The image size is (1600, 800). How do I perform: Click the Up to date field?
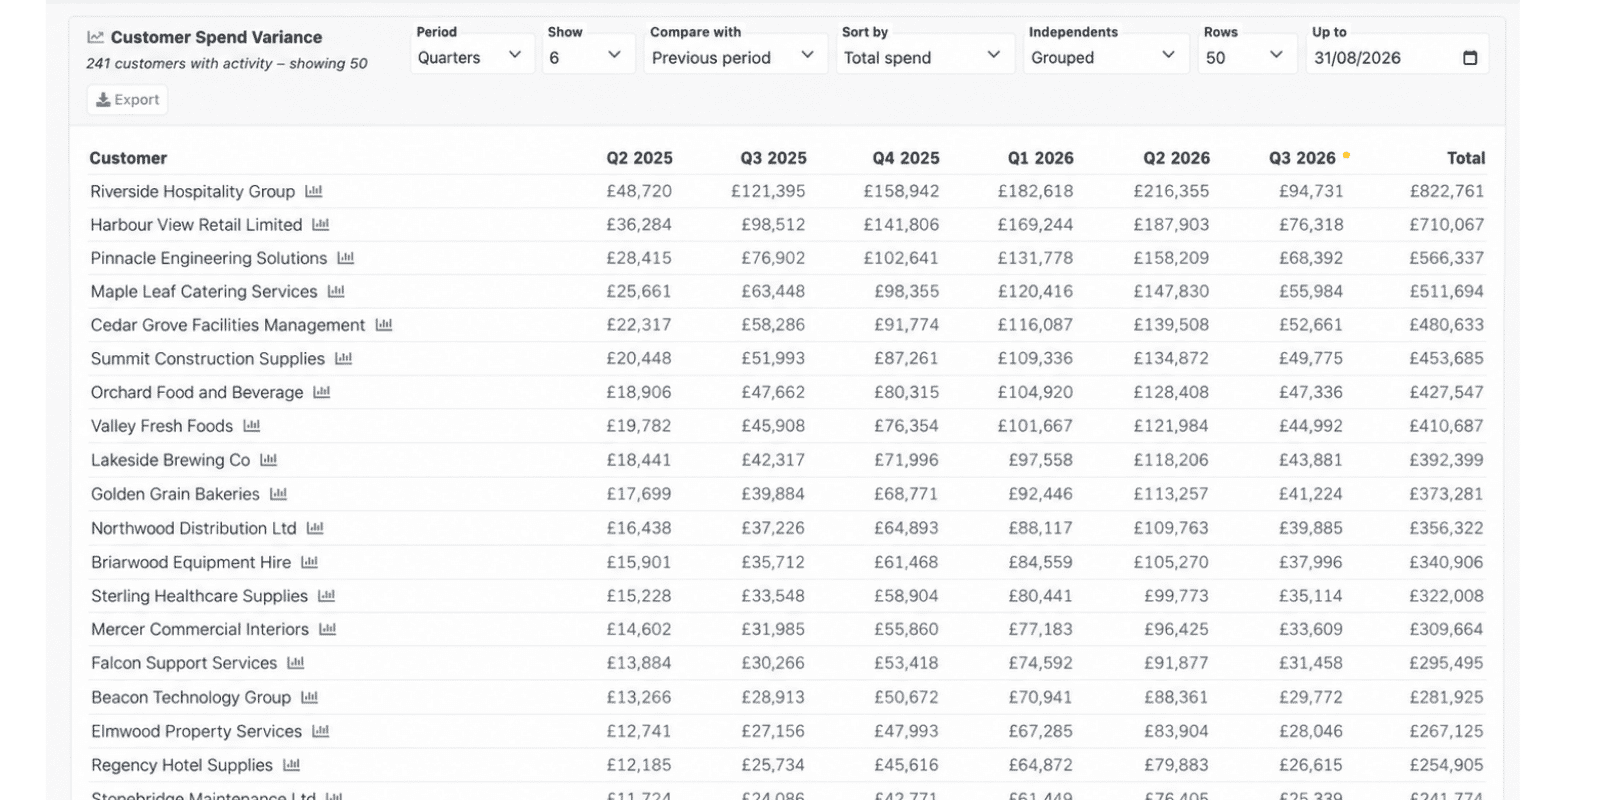(x=1397, y=55)
